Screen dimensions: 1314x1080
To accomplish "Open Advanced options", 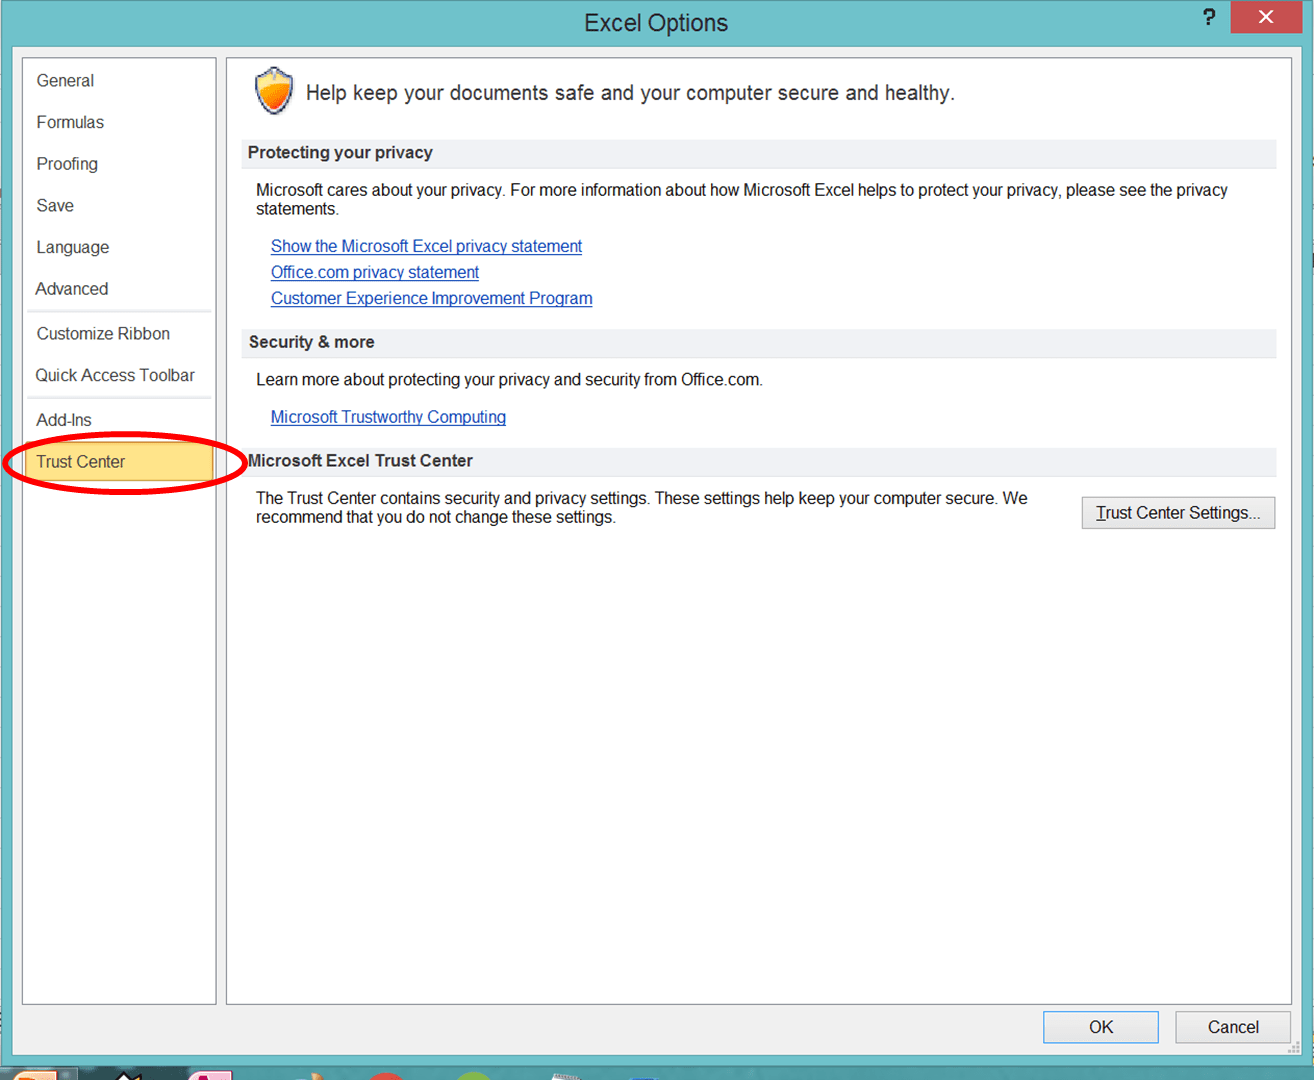I will click(118, 289).
